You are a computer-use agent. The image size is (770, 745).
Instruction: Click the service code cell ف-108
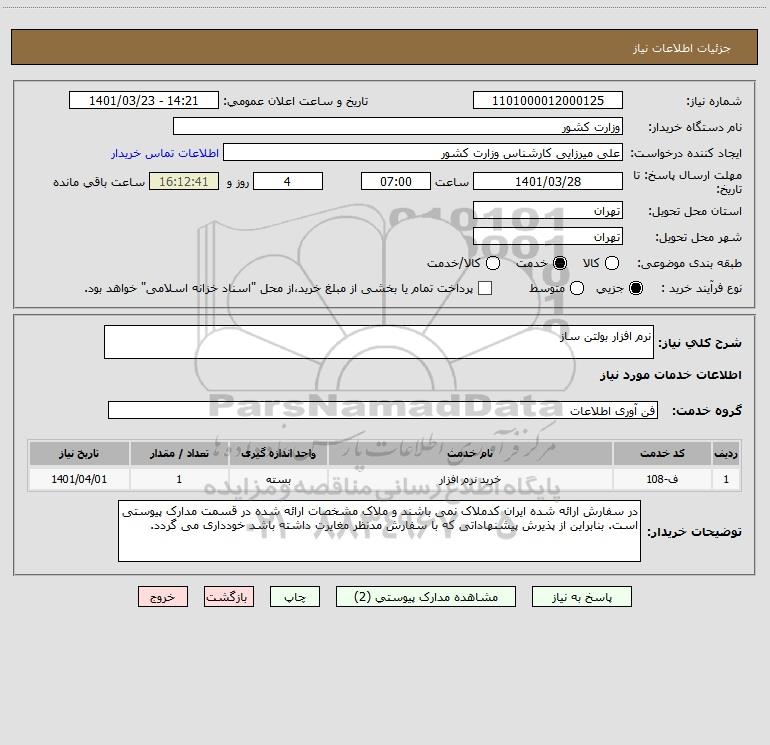click(662, 479)
